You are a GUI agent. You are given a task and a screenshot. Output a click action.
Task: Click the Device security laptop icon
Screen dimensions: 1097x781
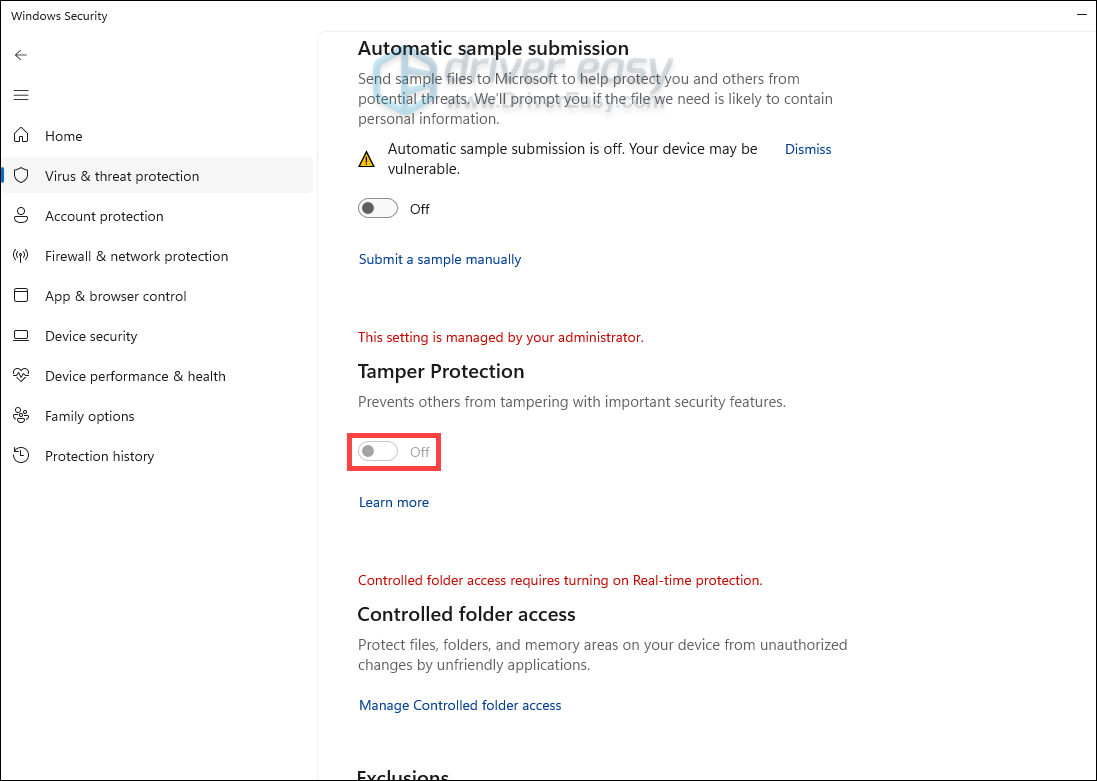(21, 336)
